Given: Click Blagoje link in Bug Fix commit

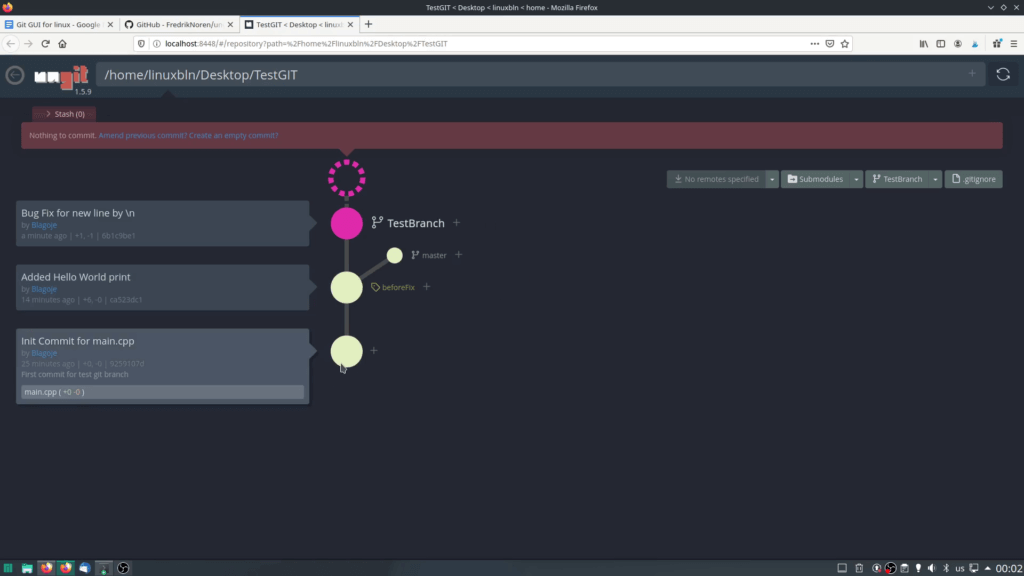Looking at the screenshot, I should click(x=44, y=225).
